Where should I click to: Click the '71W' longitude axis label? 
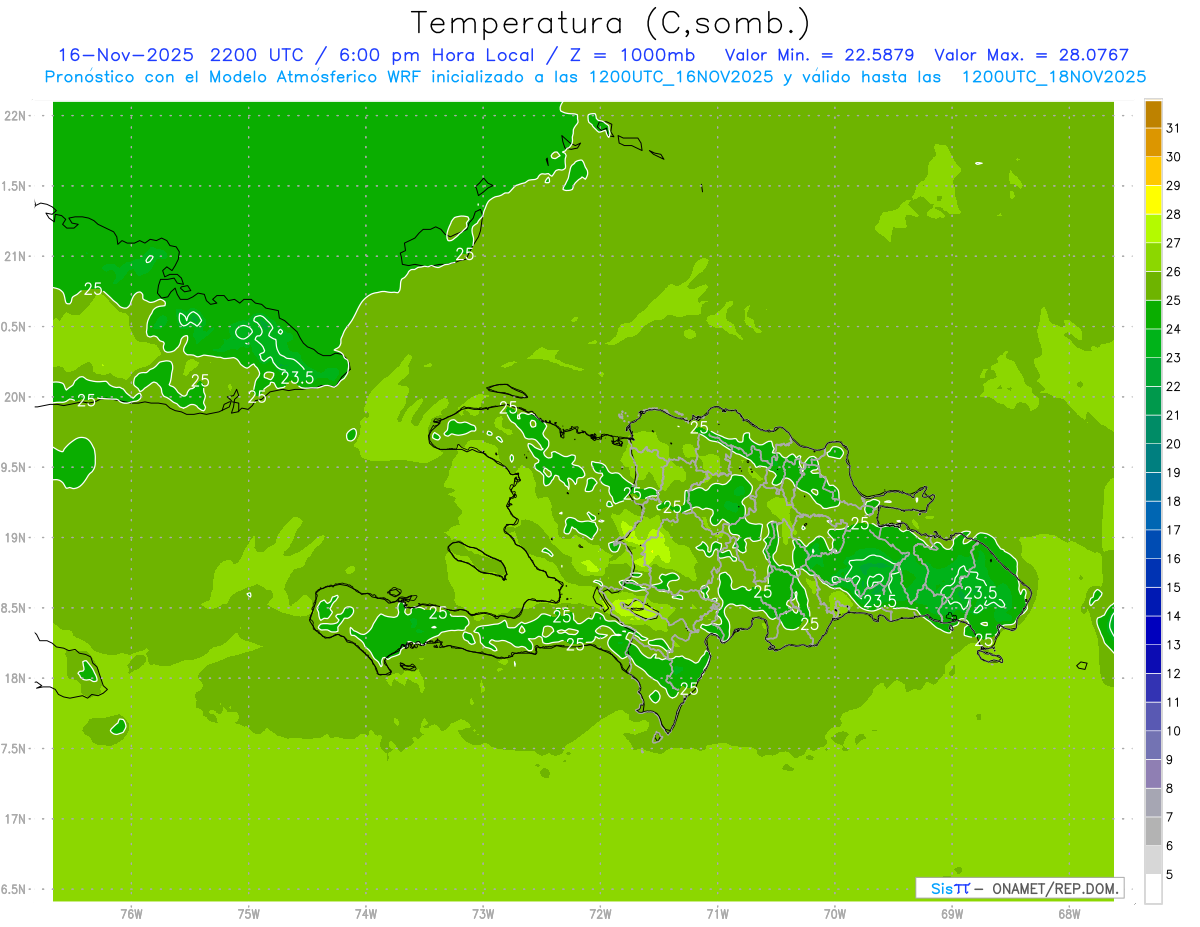point(717,914)
